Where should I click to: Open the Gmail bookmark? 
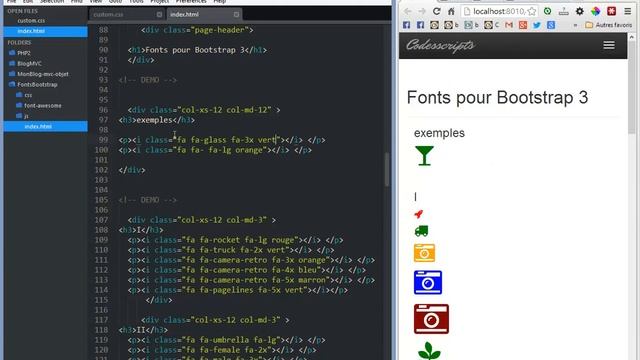point(509,25)
